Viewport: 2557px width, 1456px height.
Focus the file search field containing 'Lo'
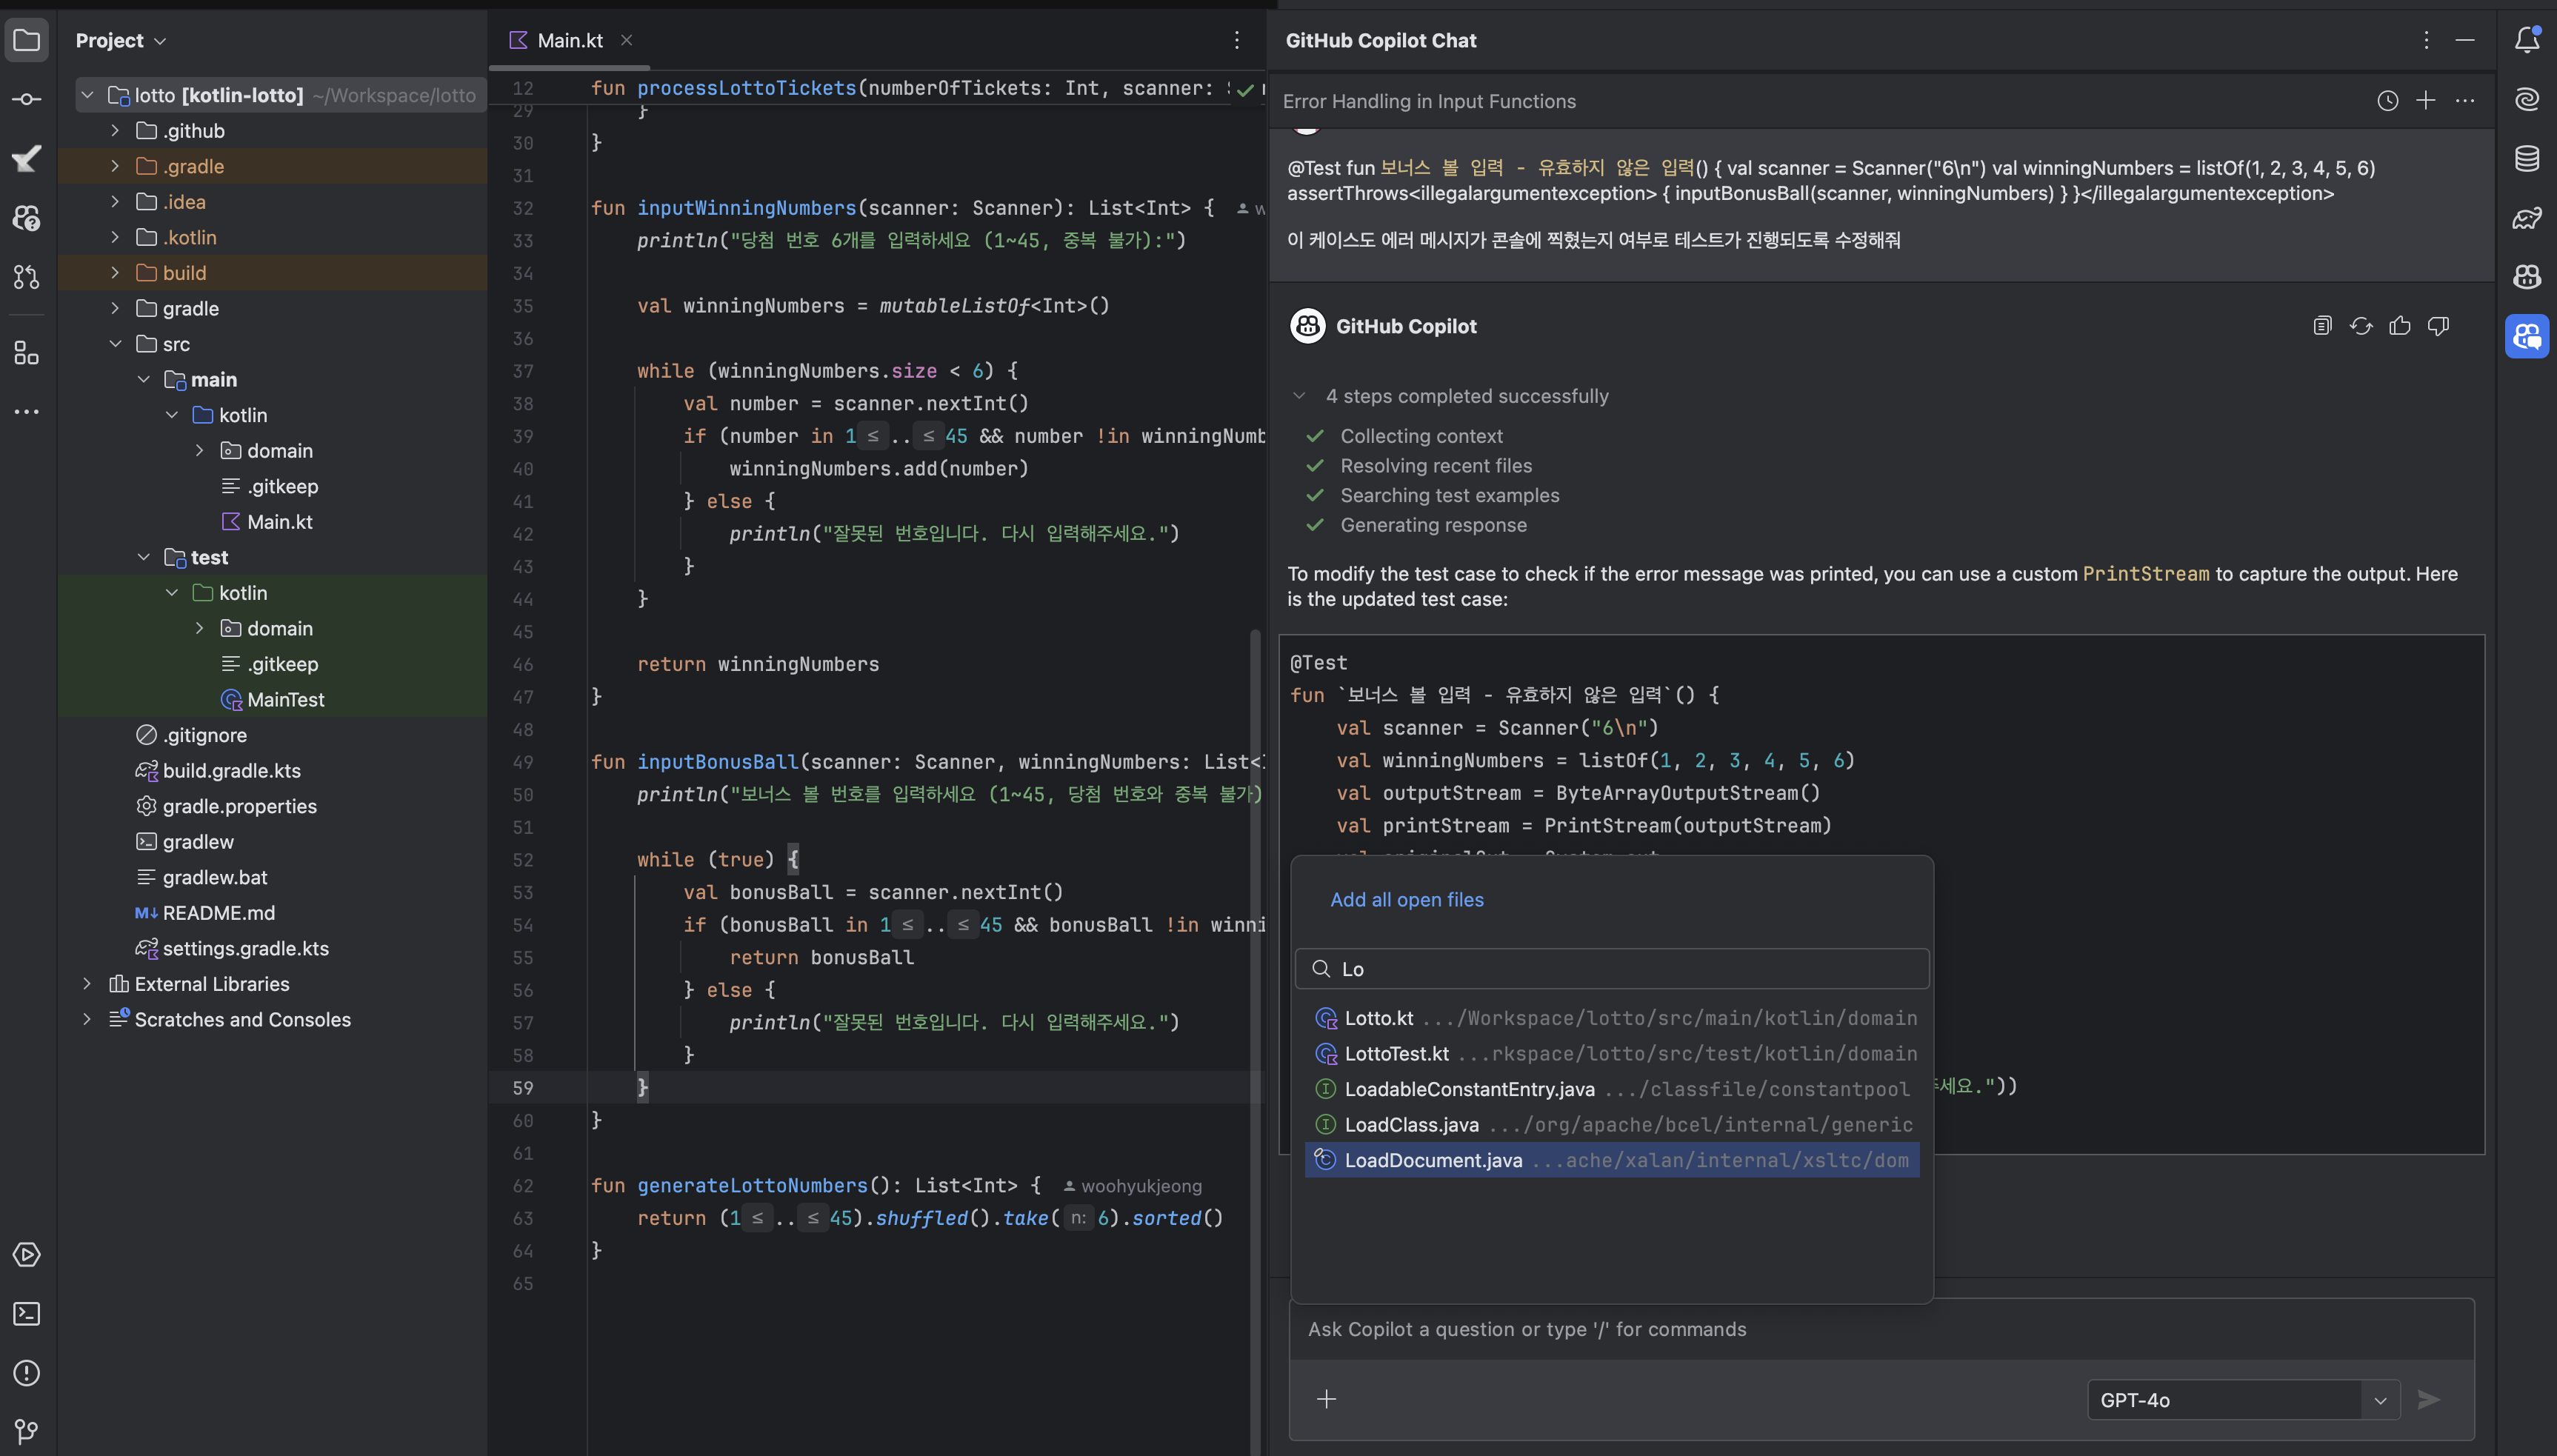click(x=1612, y=969)
